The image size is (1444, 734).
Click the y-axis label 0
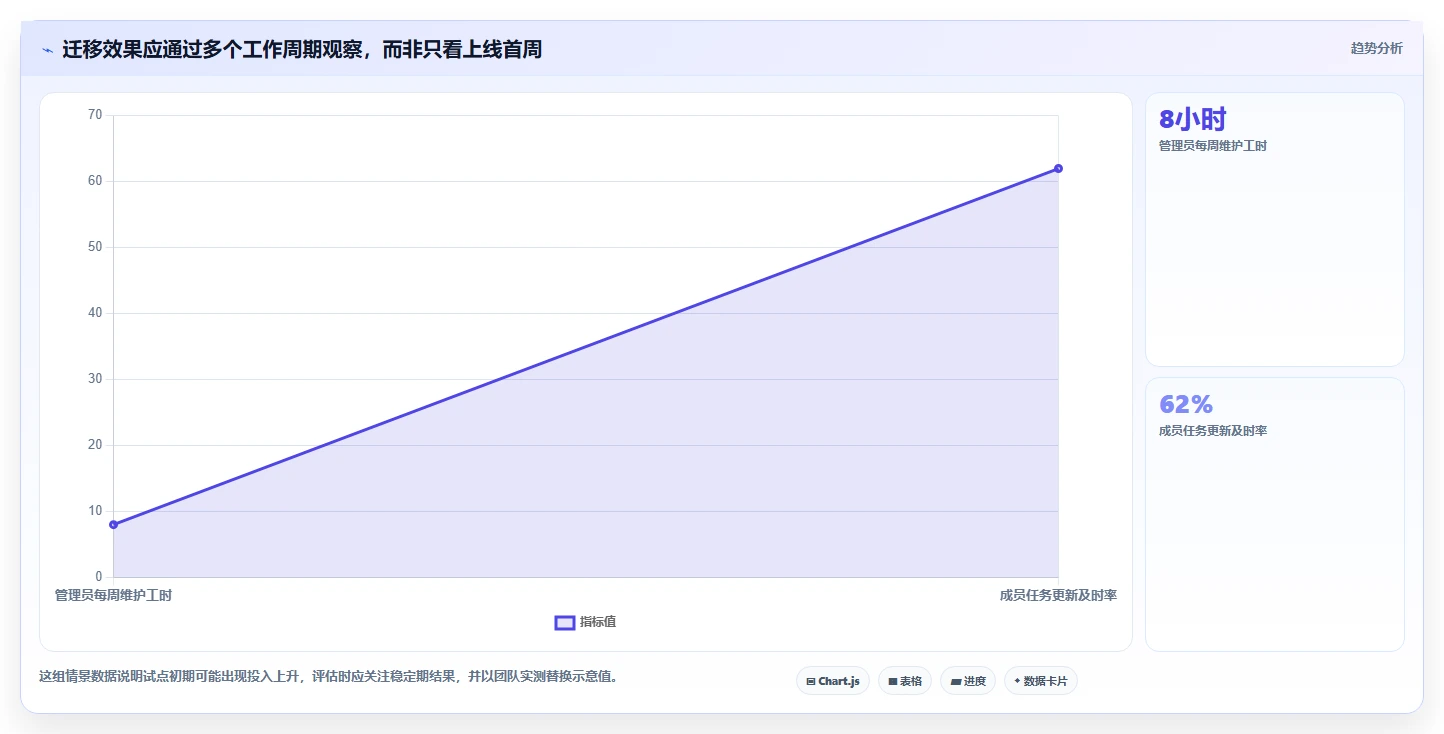pyautogui.click(x=99, y=577)
